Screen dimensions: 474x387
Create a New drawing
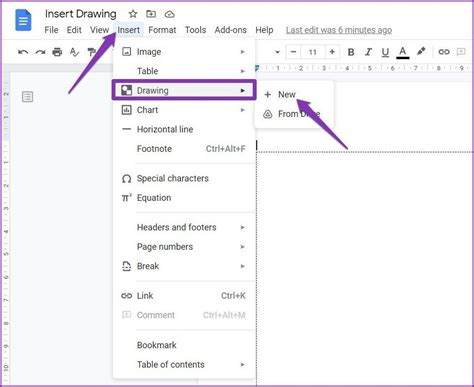[x=294, y=95]
